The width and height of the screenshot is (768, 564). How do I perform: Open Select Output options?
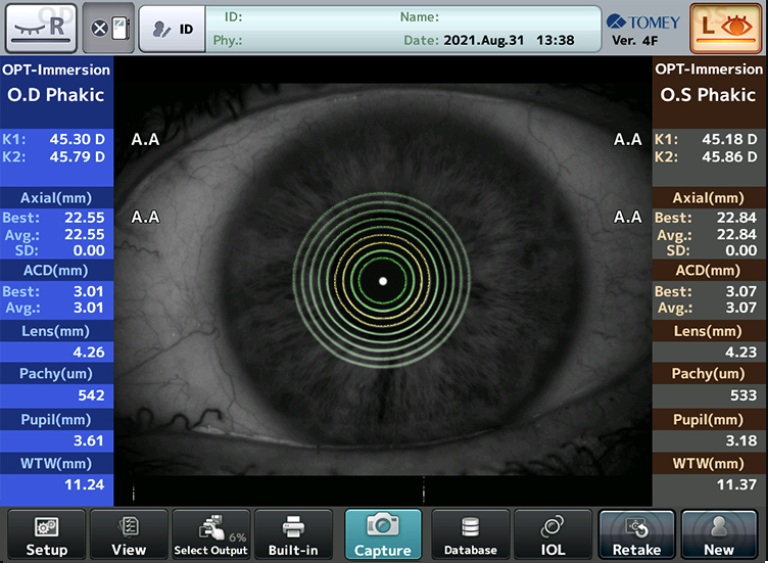point(211,534)
